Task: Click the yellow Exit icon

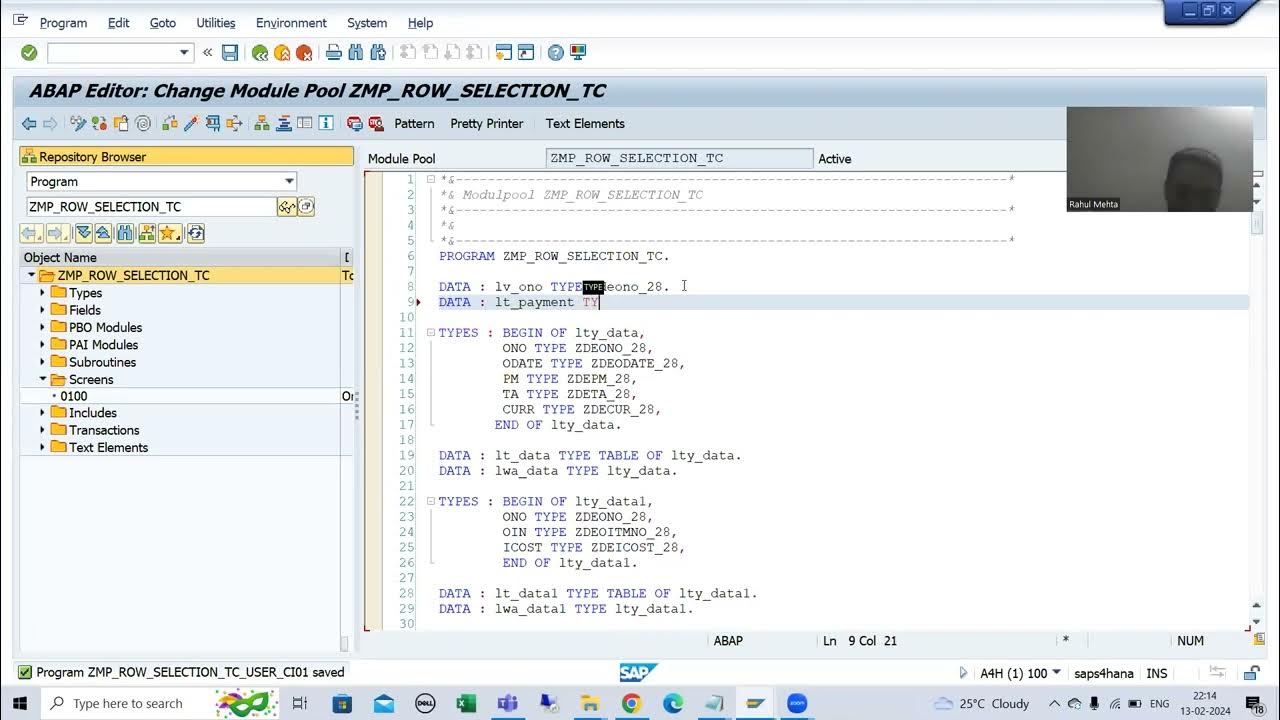Action: tap(282, 52)
